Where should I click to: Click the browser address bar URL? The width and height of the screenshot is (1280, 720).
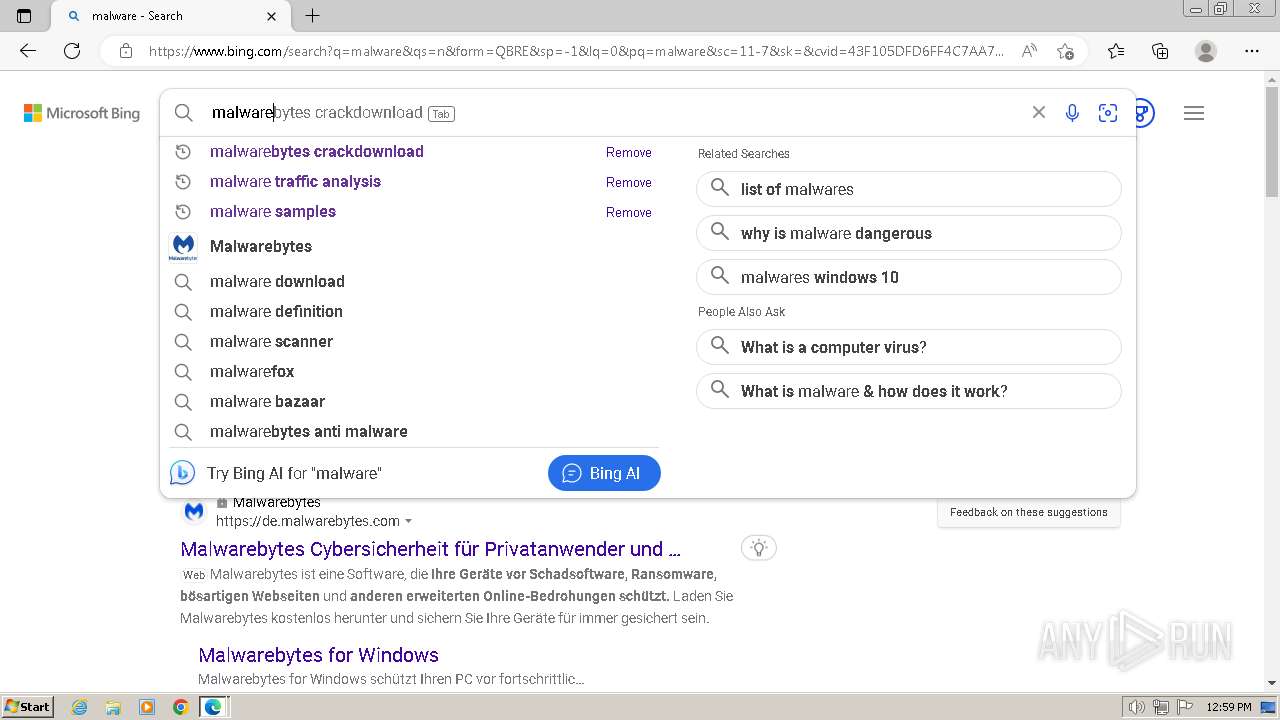pyautogui.click(x=576, y=51)
